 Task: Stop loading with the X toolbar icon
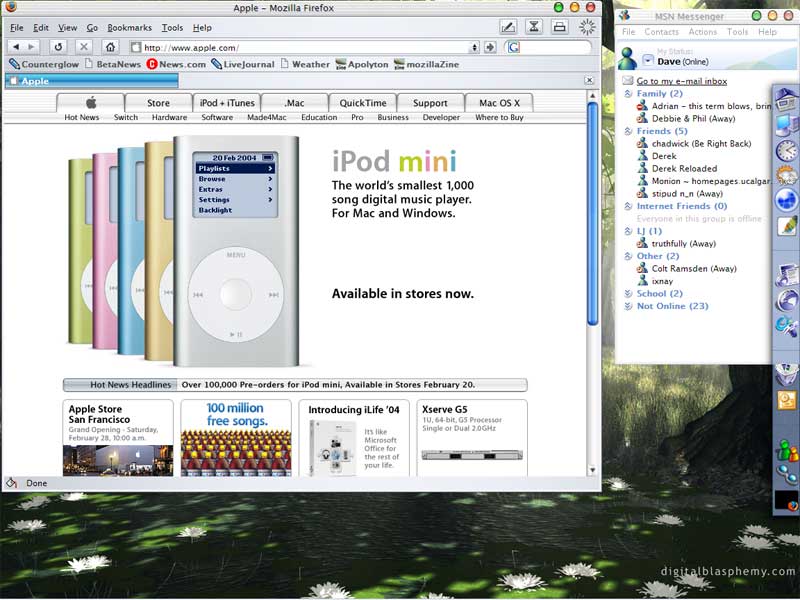click(x=84, y=47)
